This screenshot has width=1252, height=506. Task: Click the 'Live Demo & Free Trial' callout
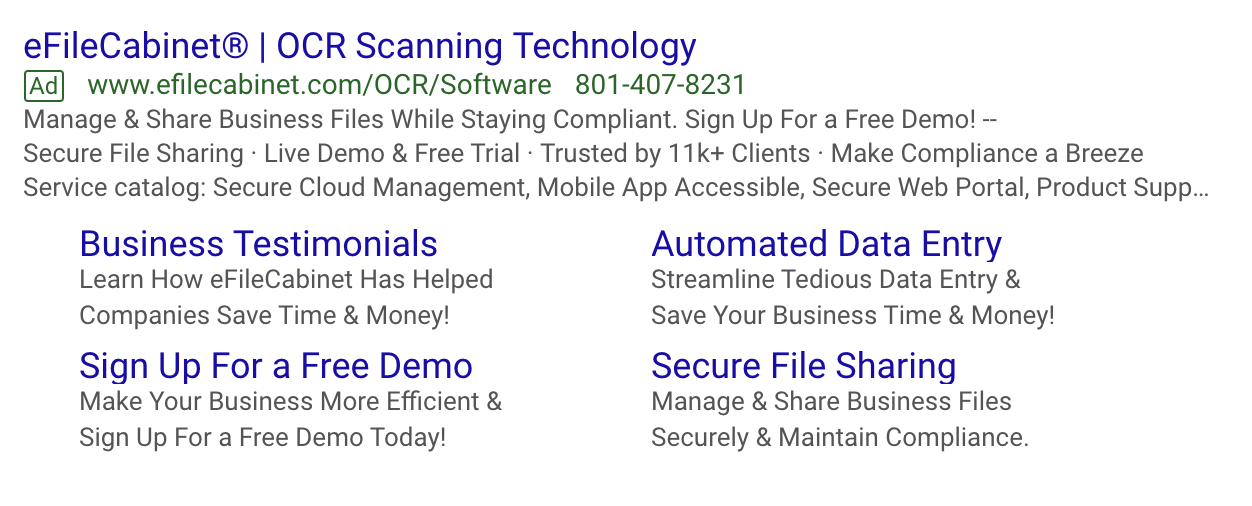(x=392, y=154)
